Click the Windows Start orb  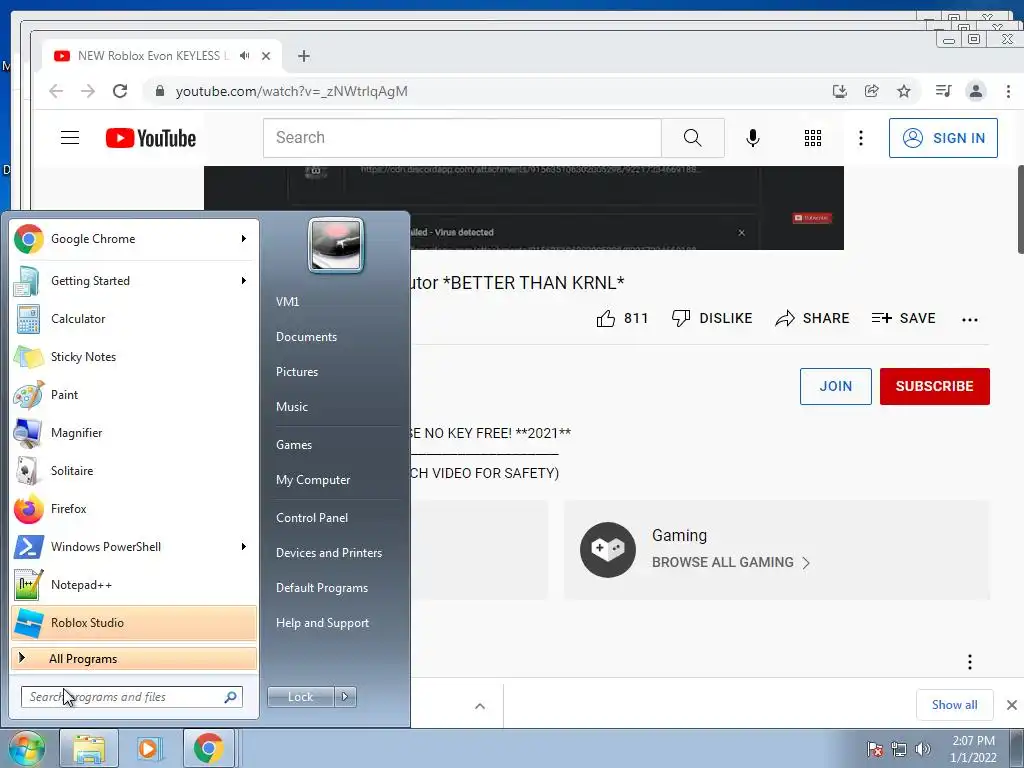point(26,748)
